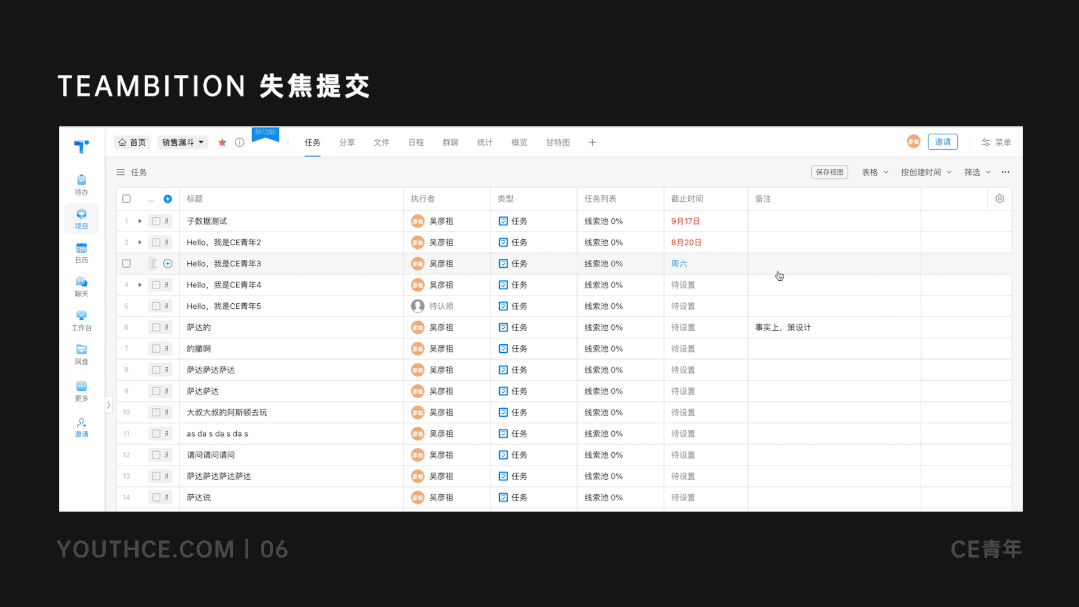Screen dimensions: 1079x607
Task: Mark 子数据测试 task as complete
Action: [x=156, y=221]
